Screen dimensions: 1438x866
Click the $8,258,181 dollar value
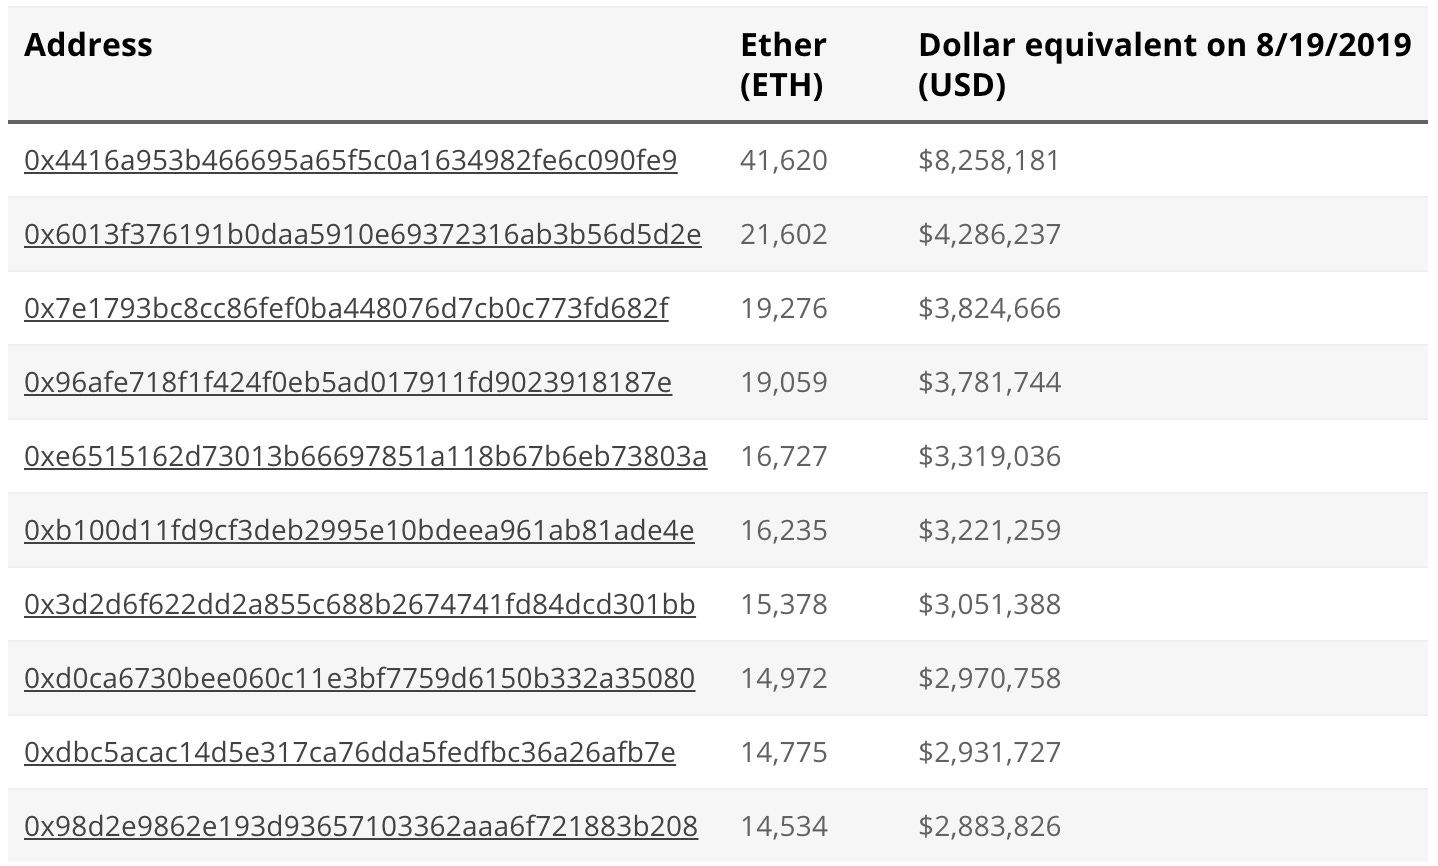[989, 161]
